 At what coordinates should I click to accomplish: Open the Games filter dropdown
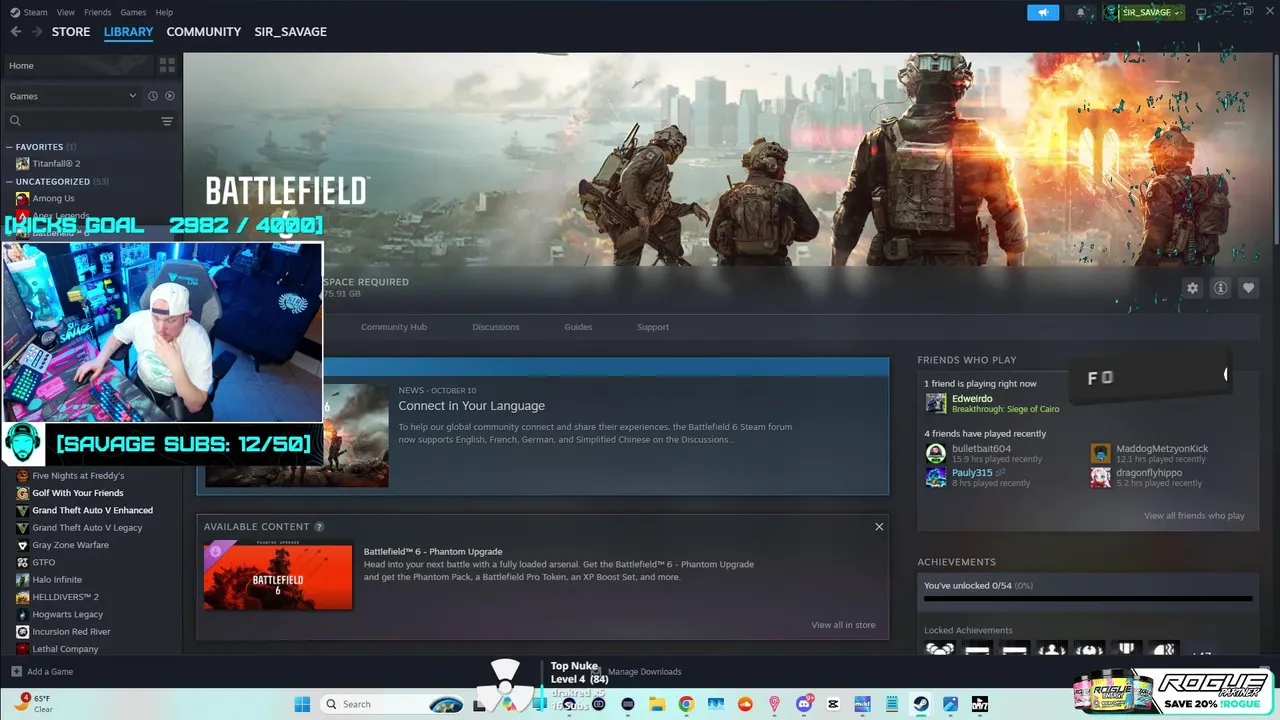click(73, 96)
